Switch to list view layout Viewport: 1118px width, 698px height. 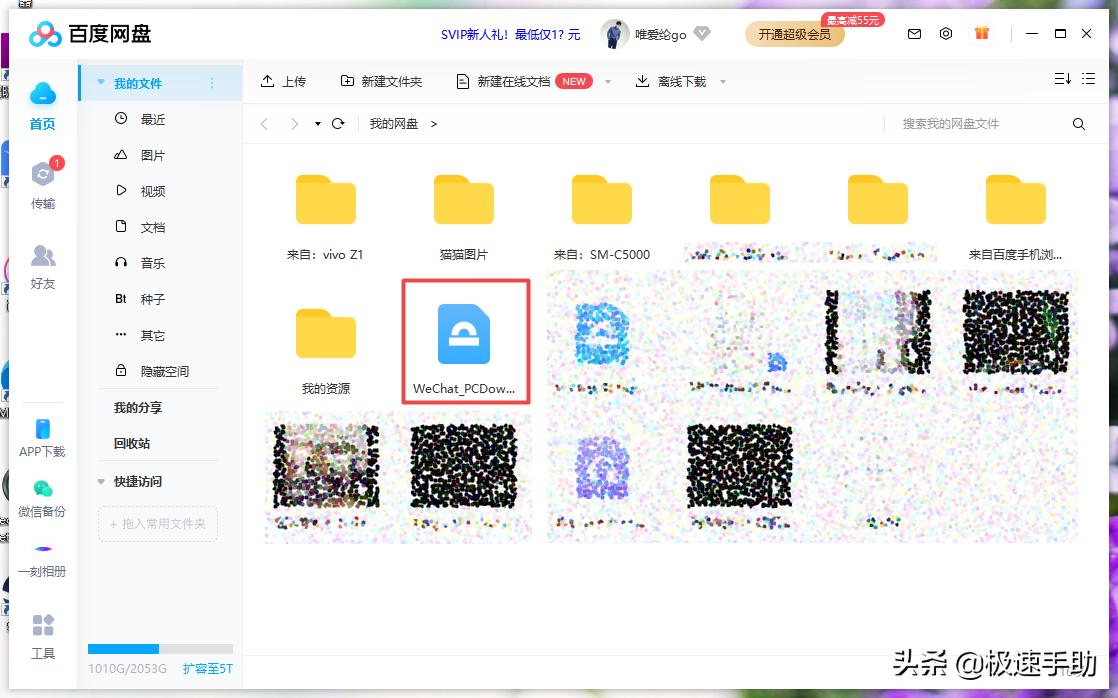[1088, 77]
